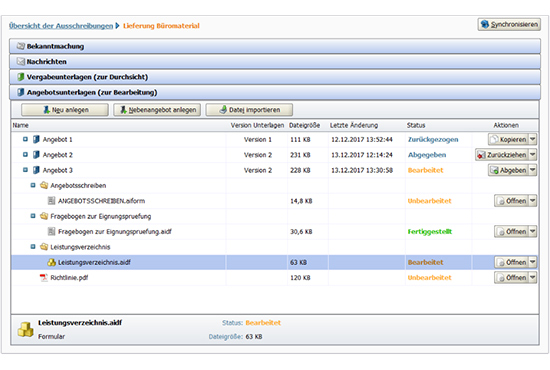550x370 pixels.
Task: Click Öffnen for Richtlinie.pdf
Action: (x=511, y=278)
